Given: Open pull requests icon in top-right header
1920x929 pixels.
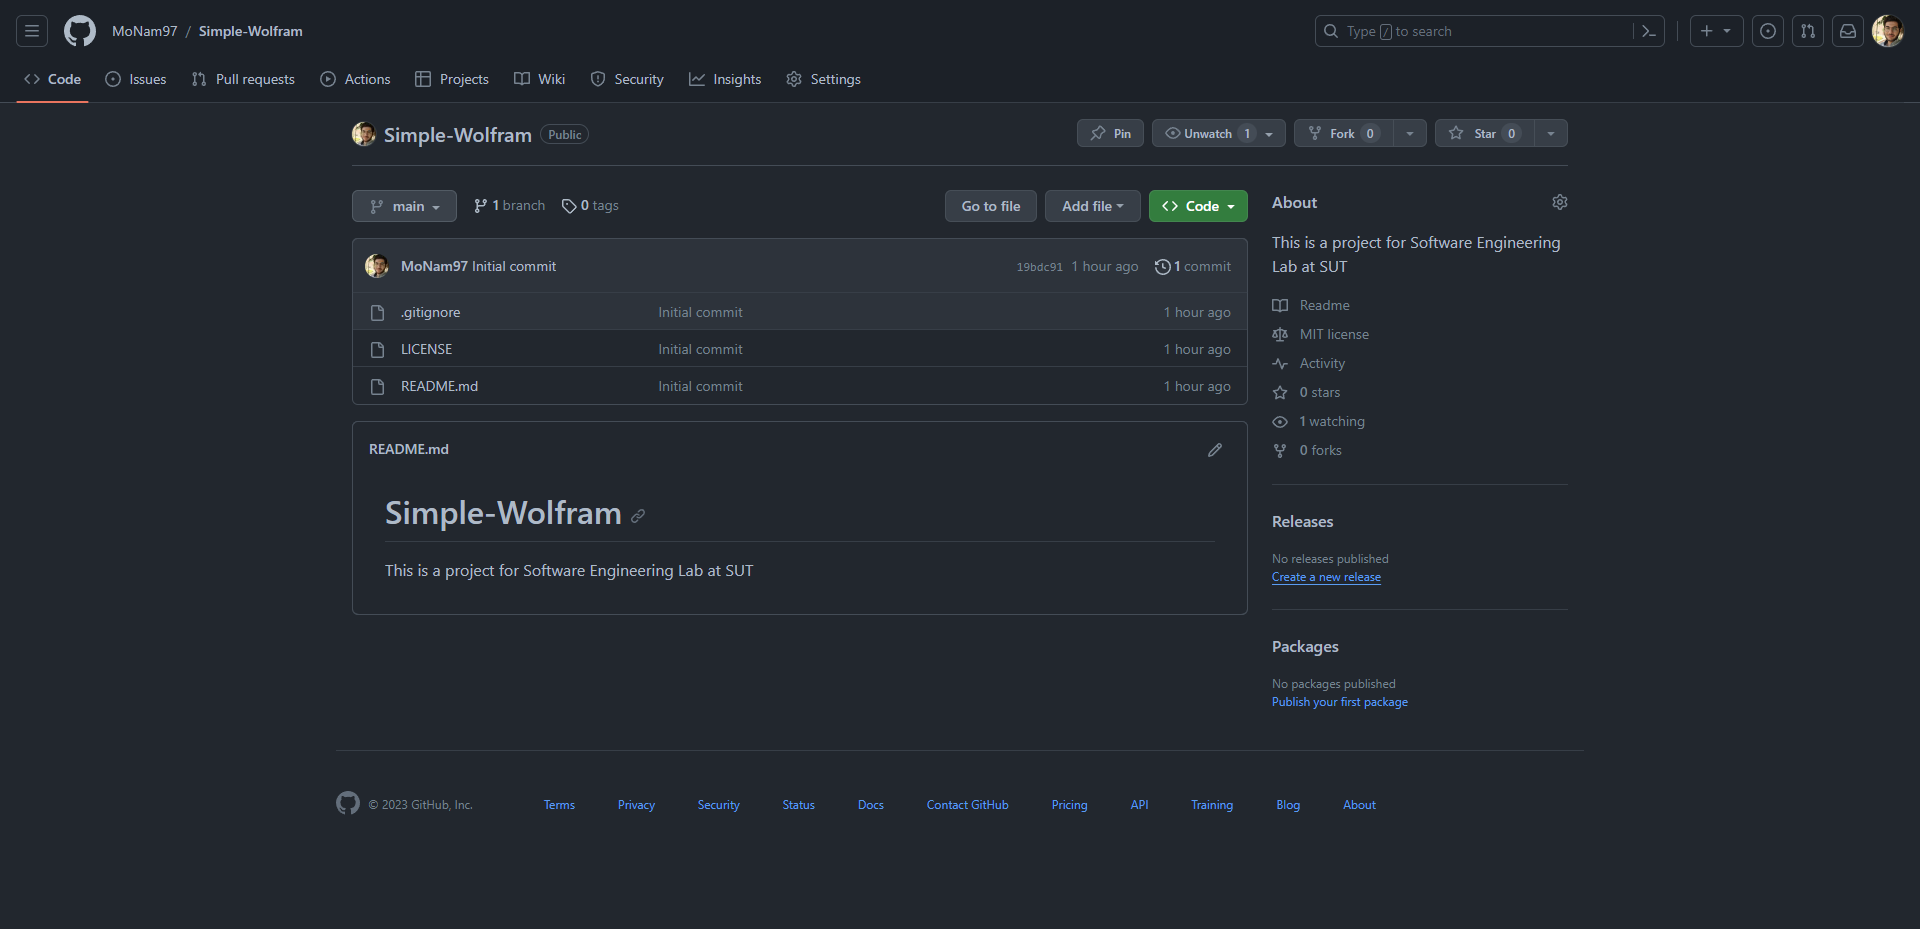Looking at the screenshot, I should point(1808,31).
